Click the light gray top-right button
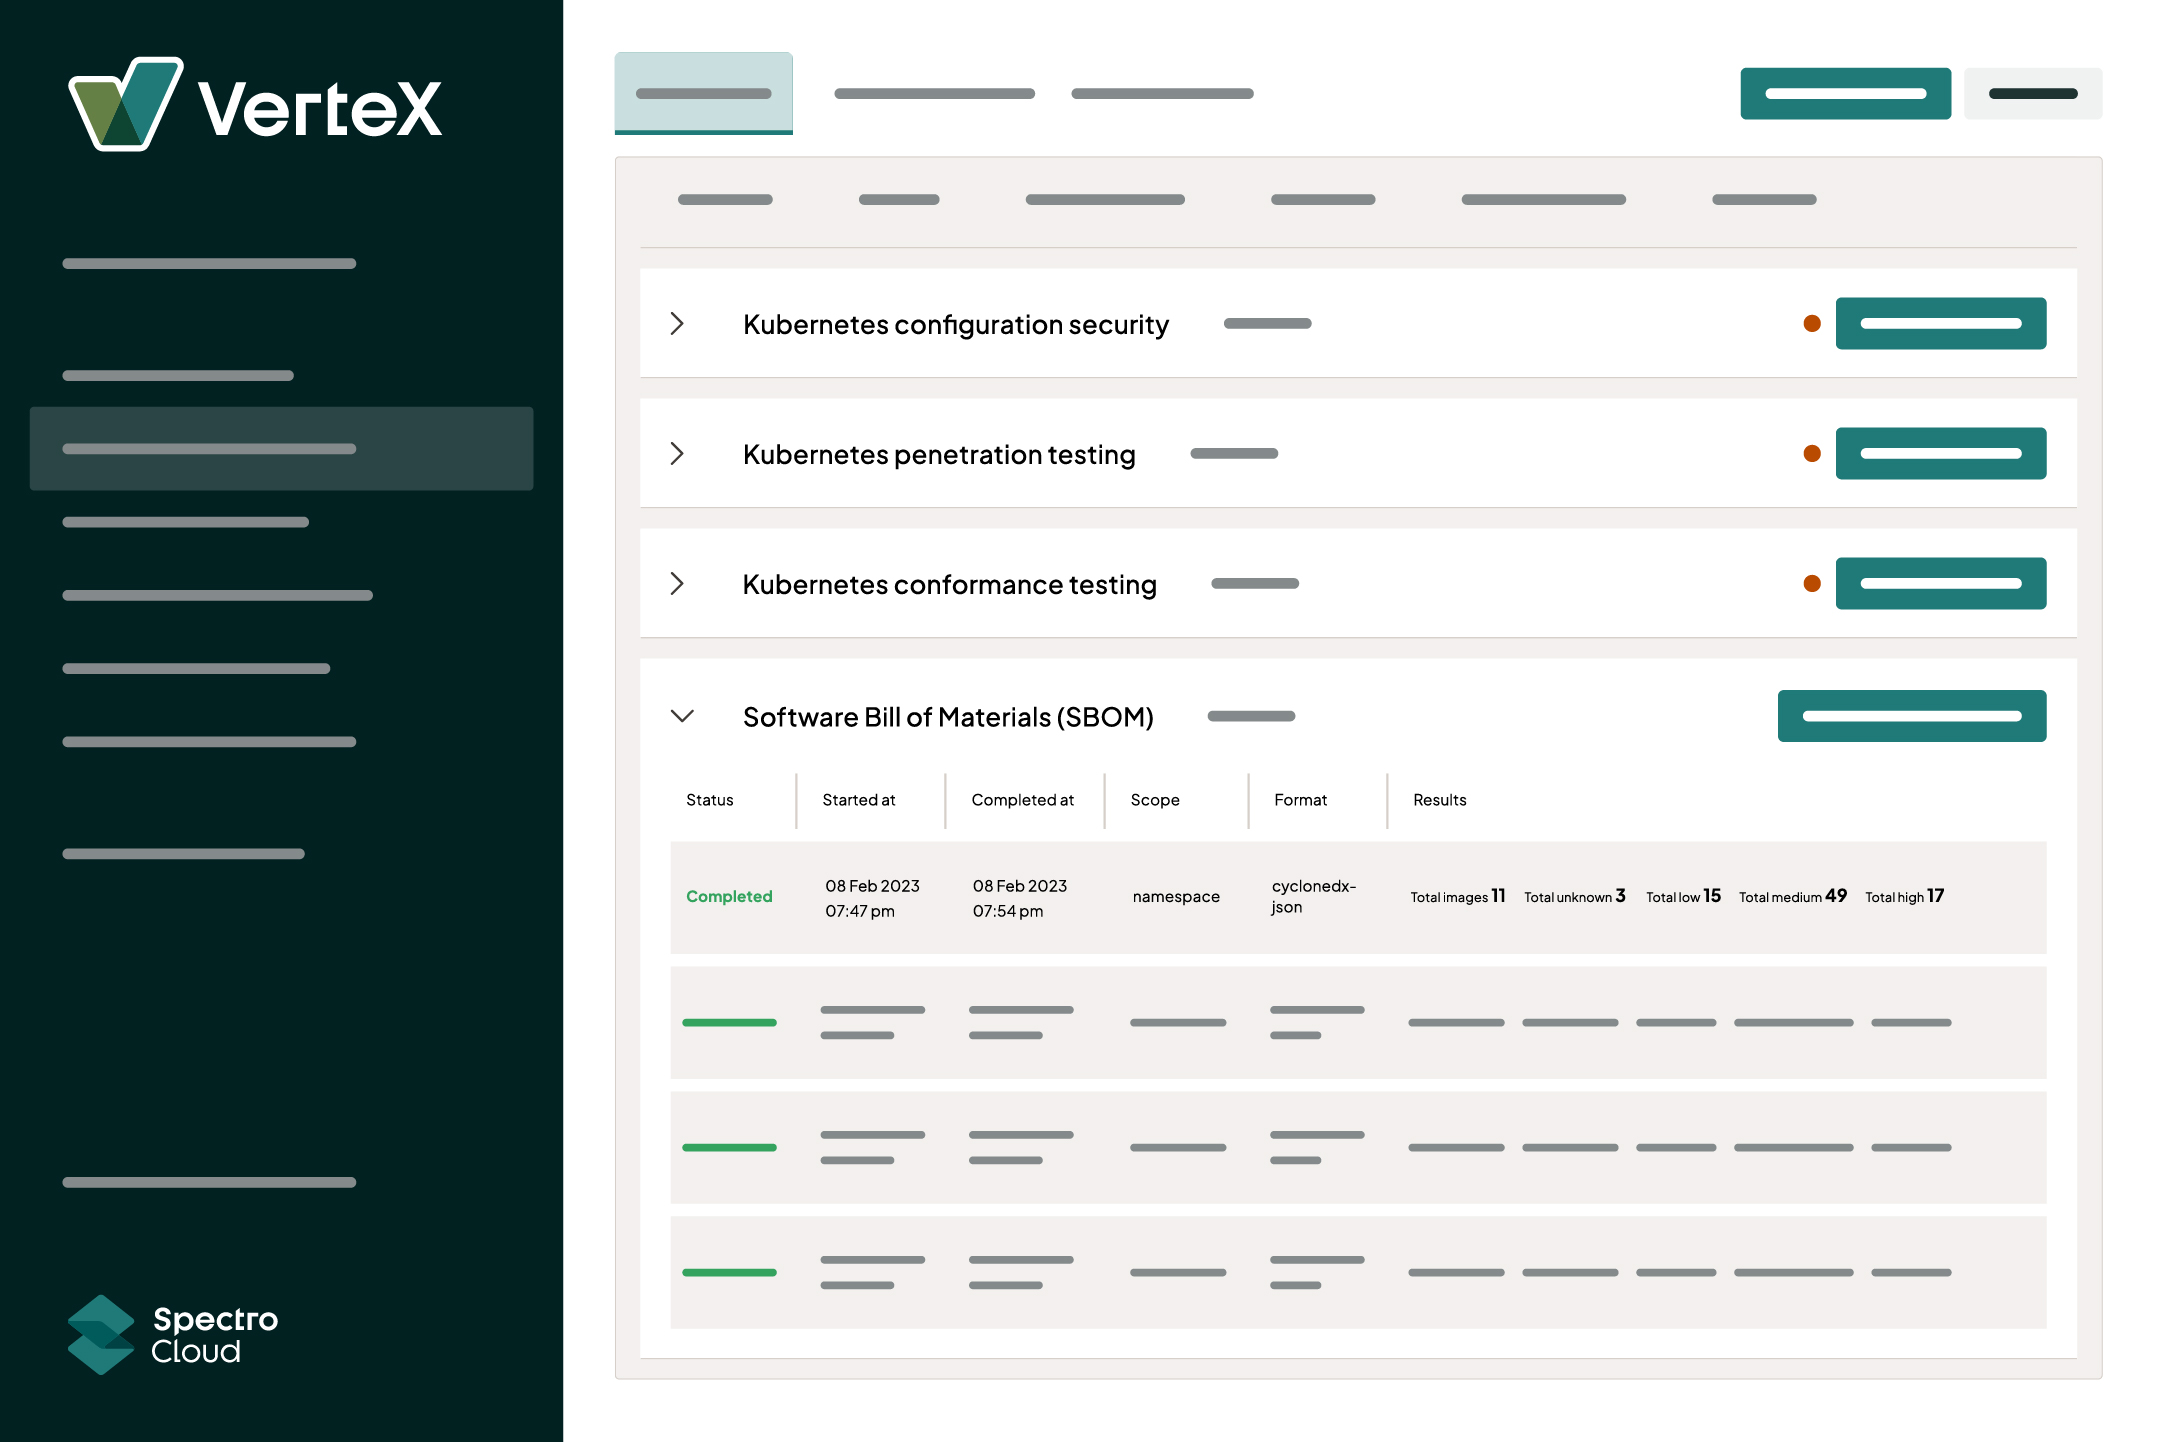The width and height of the screenshot is (2167, 1442). click(2032, 93)
